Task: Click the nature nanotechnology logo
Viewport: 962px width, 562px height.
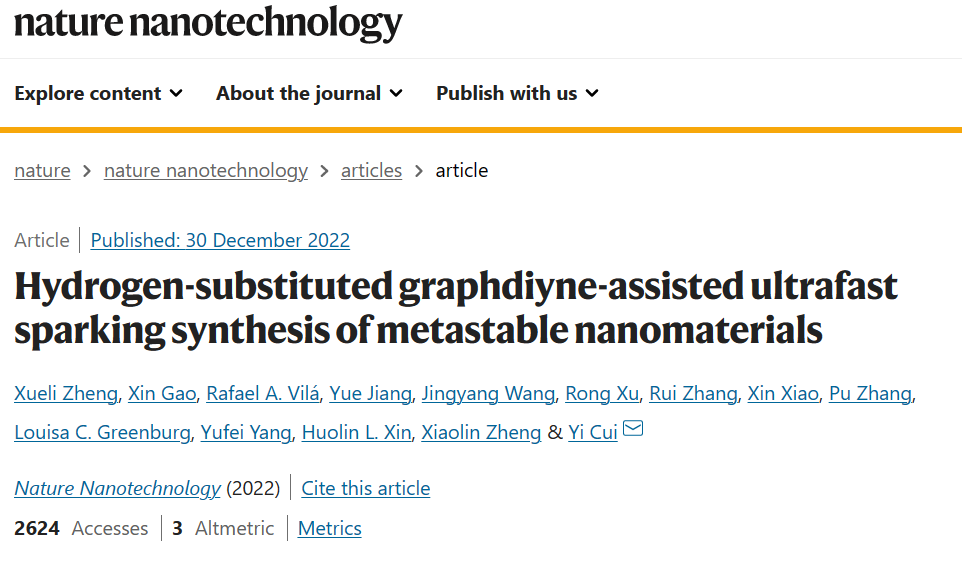Action: click(x=208, y=22)
